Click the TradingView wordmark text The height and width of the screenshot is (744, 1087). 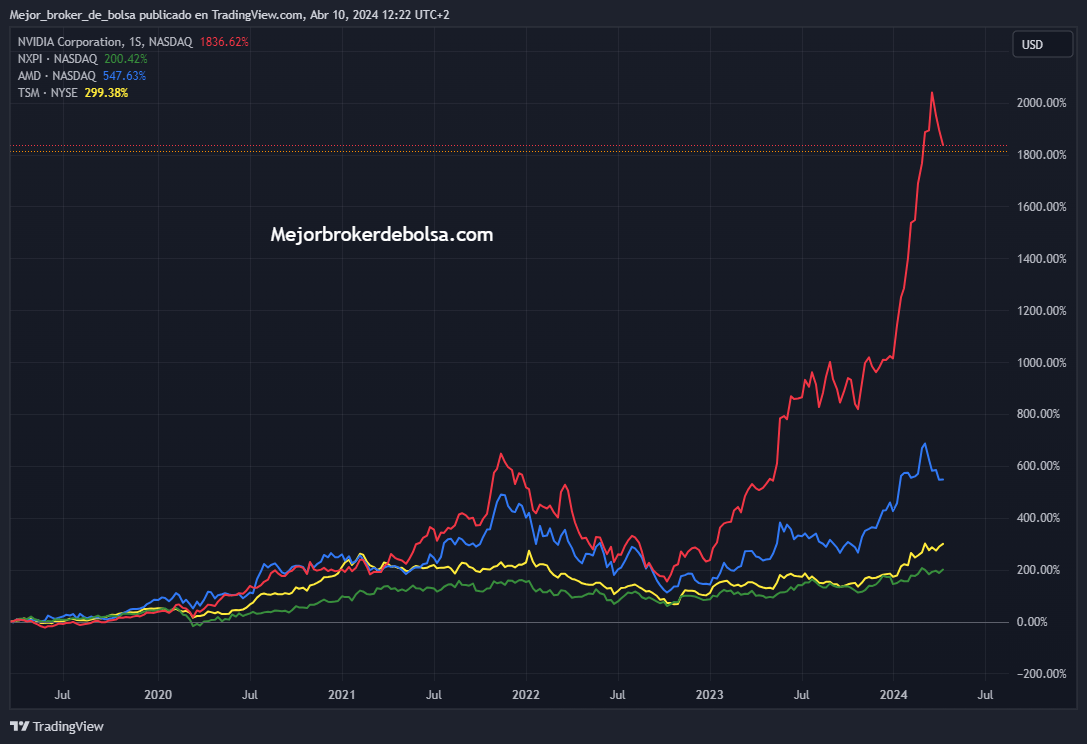pos(68,727)
